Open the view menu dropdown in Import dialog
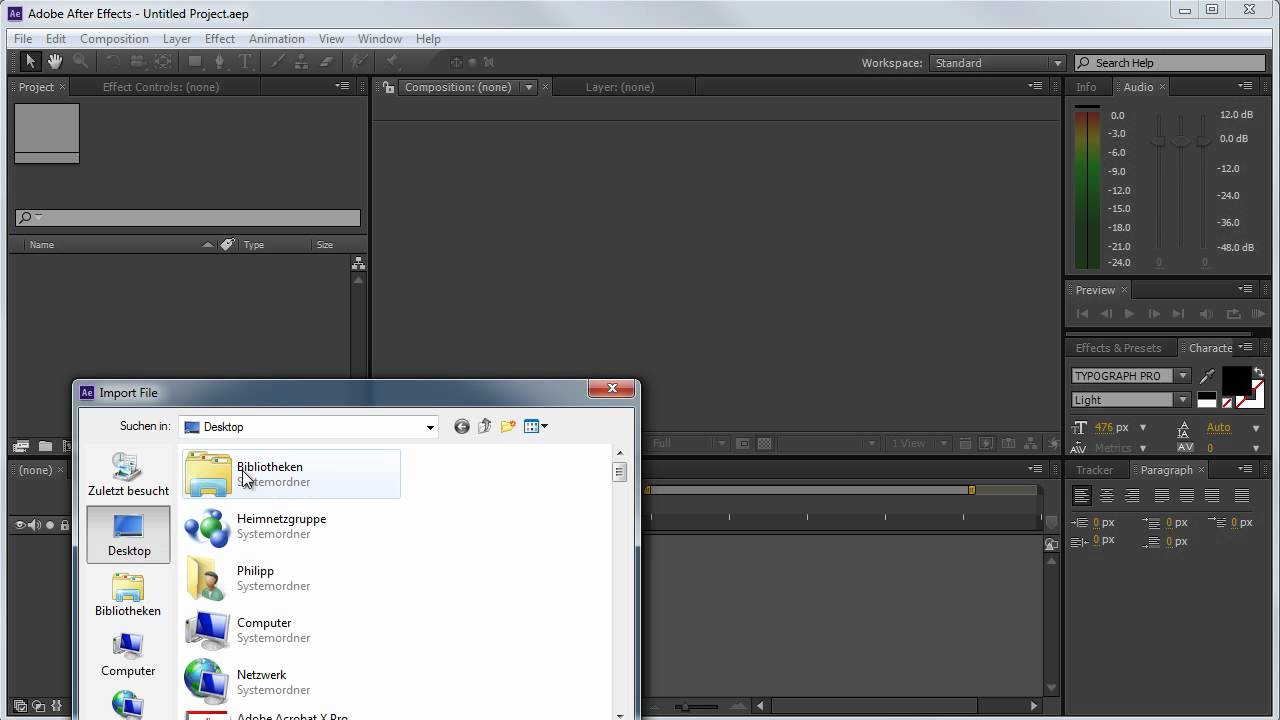The width and height of the screenshot is (1280, 720). (537, 427)
